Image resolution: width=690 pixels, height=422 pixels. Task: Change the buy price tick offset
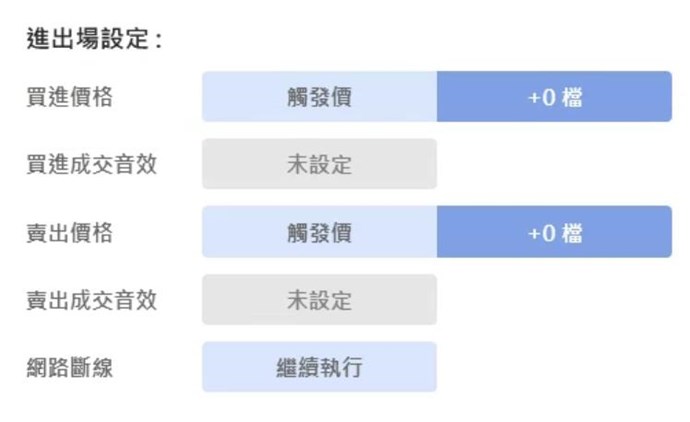coord(554,97)
